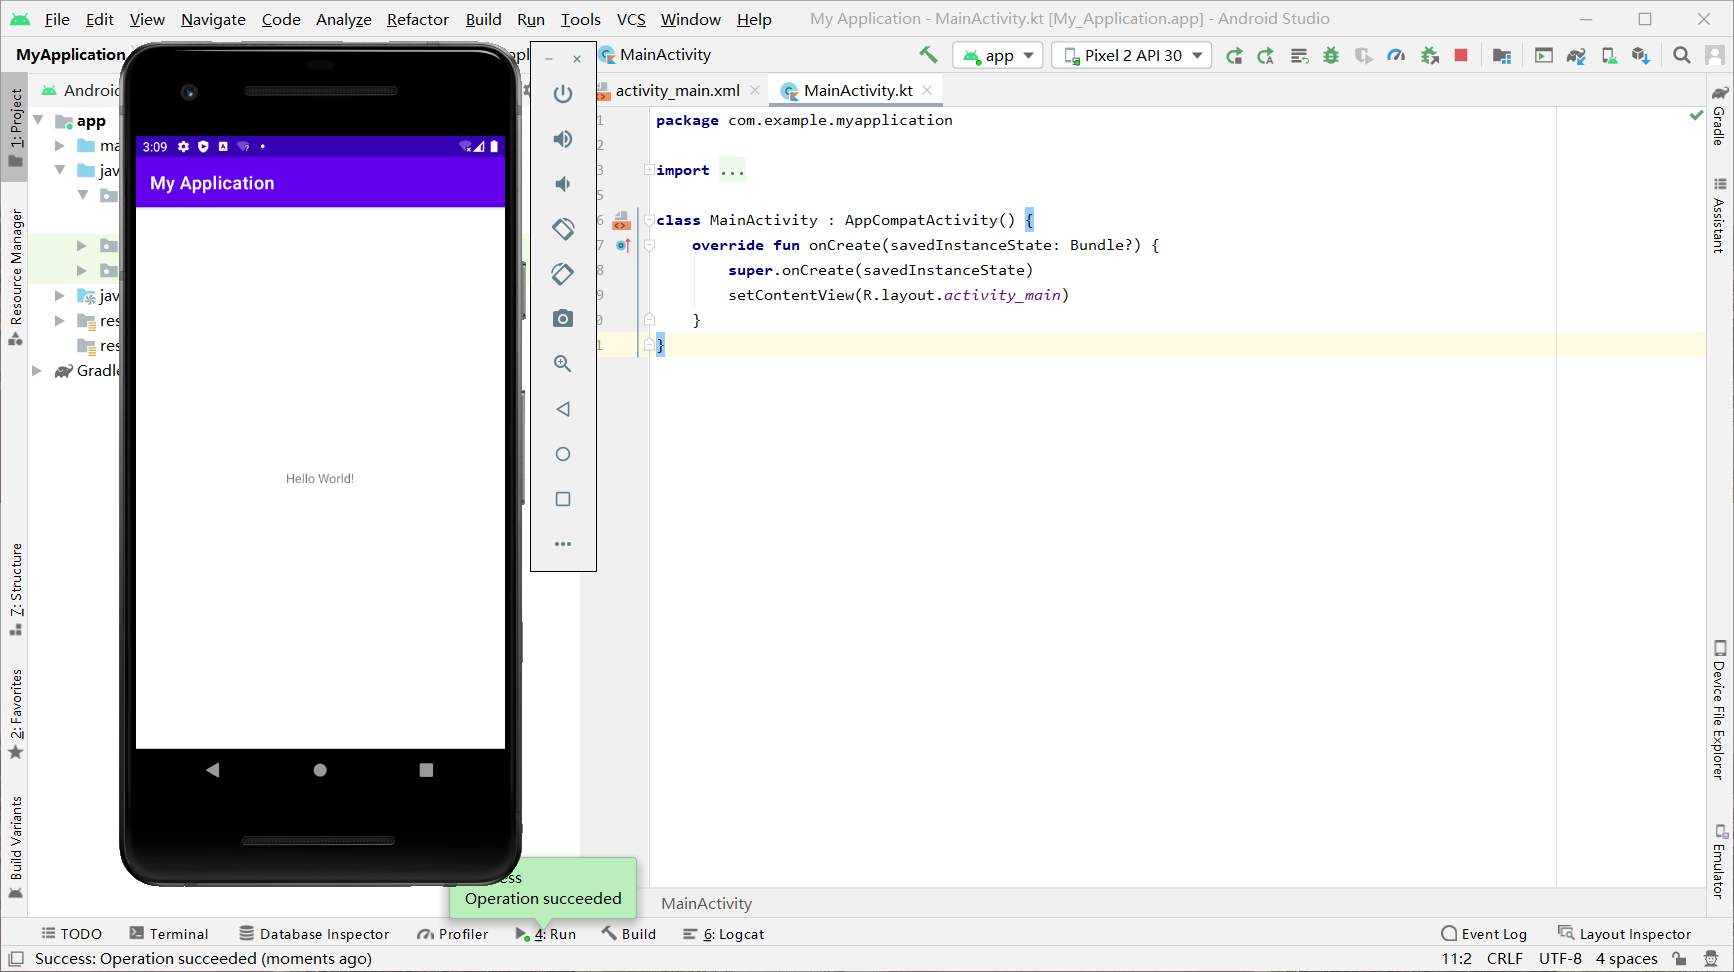This screenshot has width=1734, height=972.
Task: Open the Event Log
Action: 1484,934
